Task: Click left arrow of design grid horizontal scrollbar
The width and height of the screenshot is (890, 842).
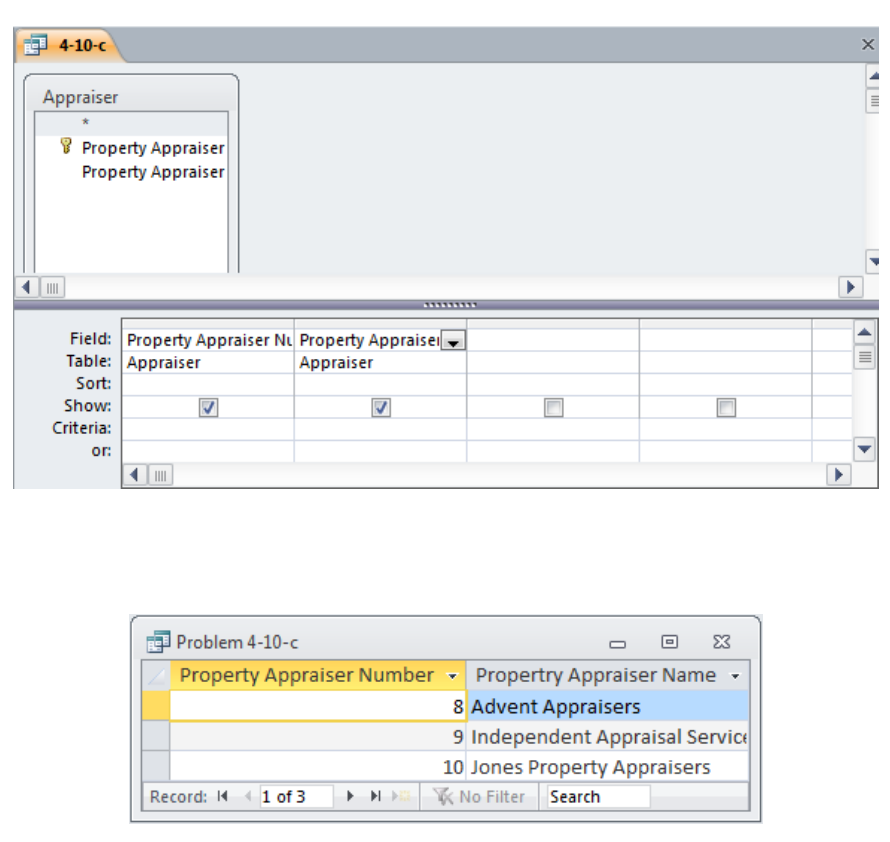Action: point(135,475)
